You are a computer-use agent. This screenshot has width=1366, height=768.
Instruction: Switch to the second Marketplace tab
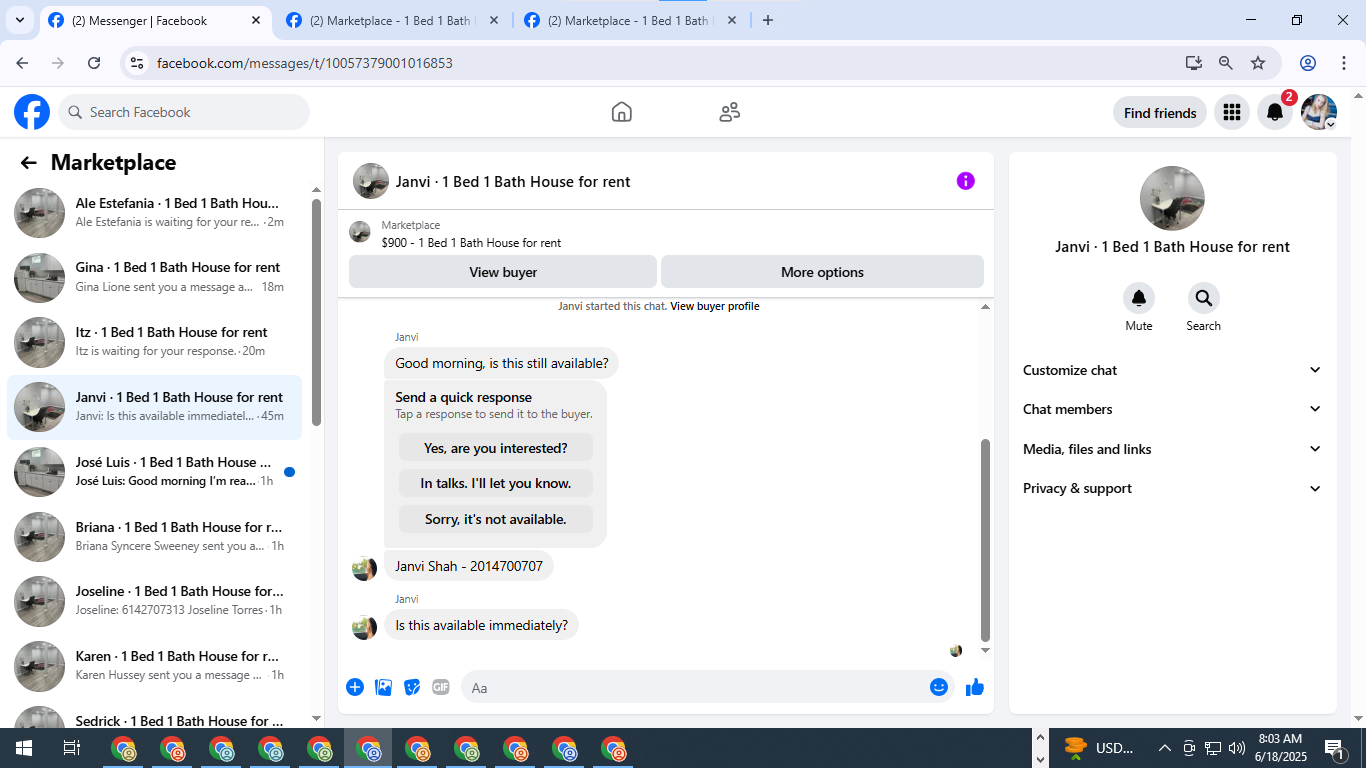tap(393, 20)
